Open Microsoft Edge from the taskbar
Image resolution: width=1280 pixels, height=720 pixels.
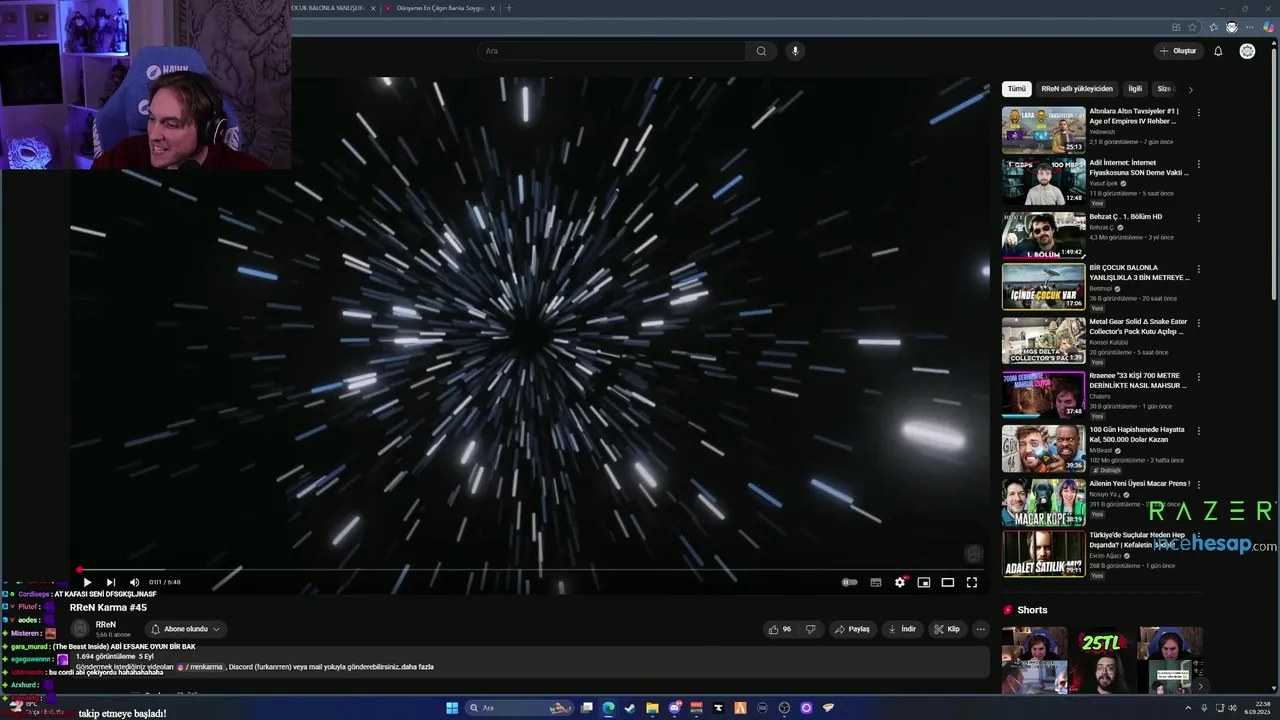[x=608, y=708]
